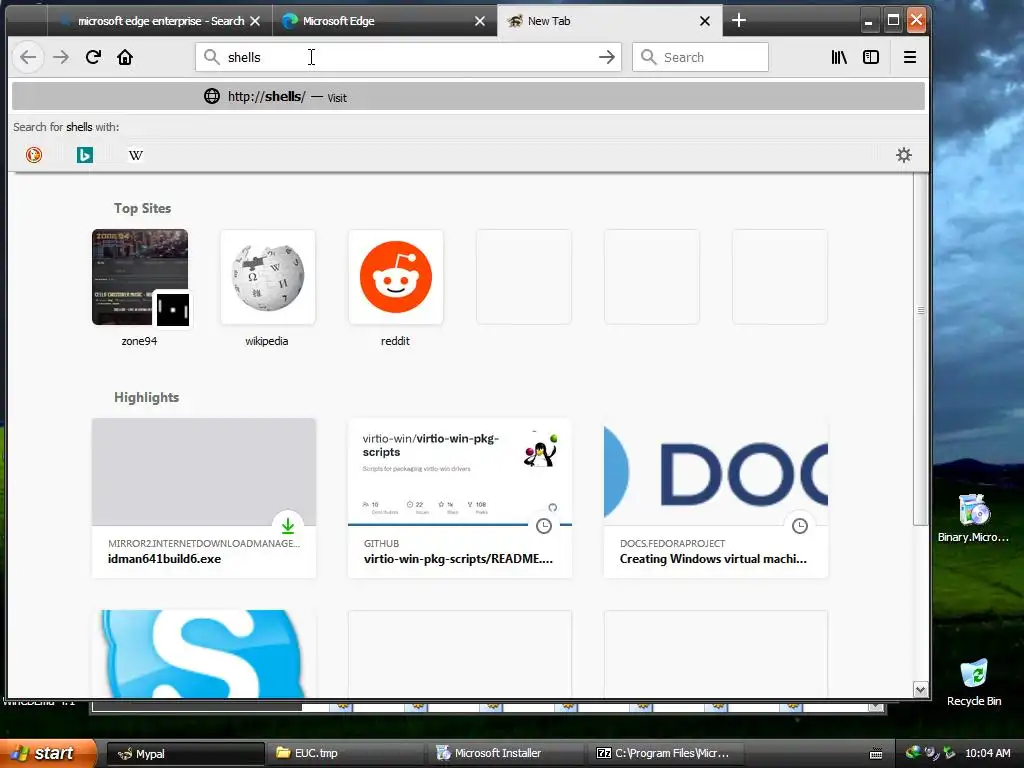Close the Microsoft Edge tab

click(480, 21)
